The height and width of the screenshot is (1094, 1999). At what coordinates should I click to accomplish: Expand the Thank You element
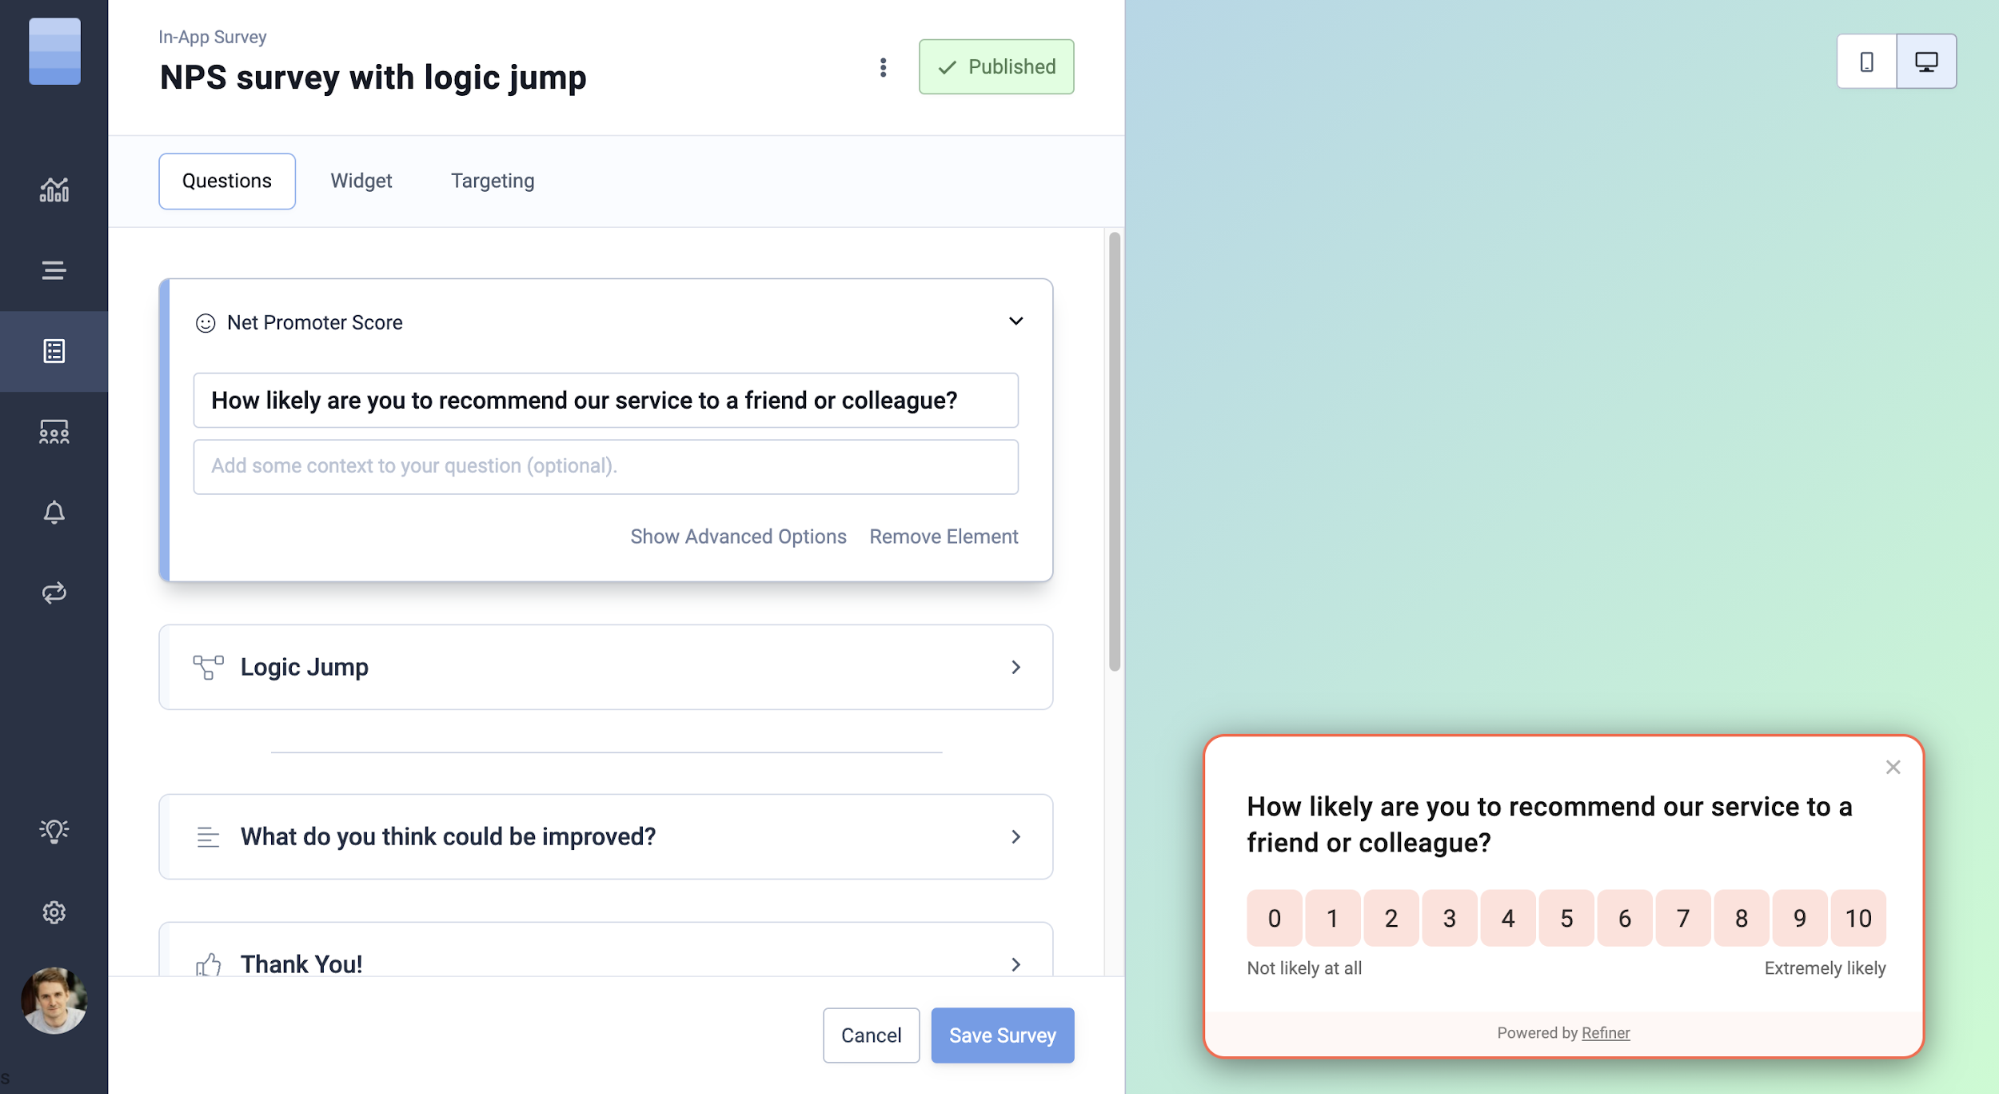(x=1015, y=964)
